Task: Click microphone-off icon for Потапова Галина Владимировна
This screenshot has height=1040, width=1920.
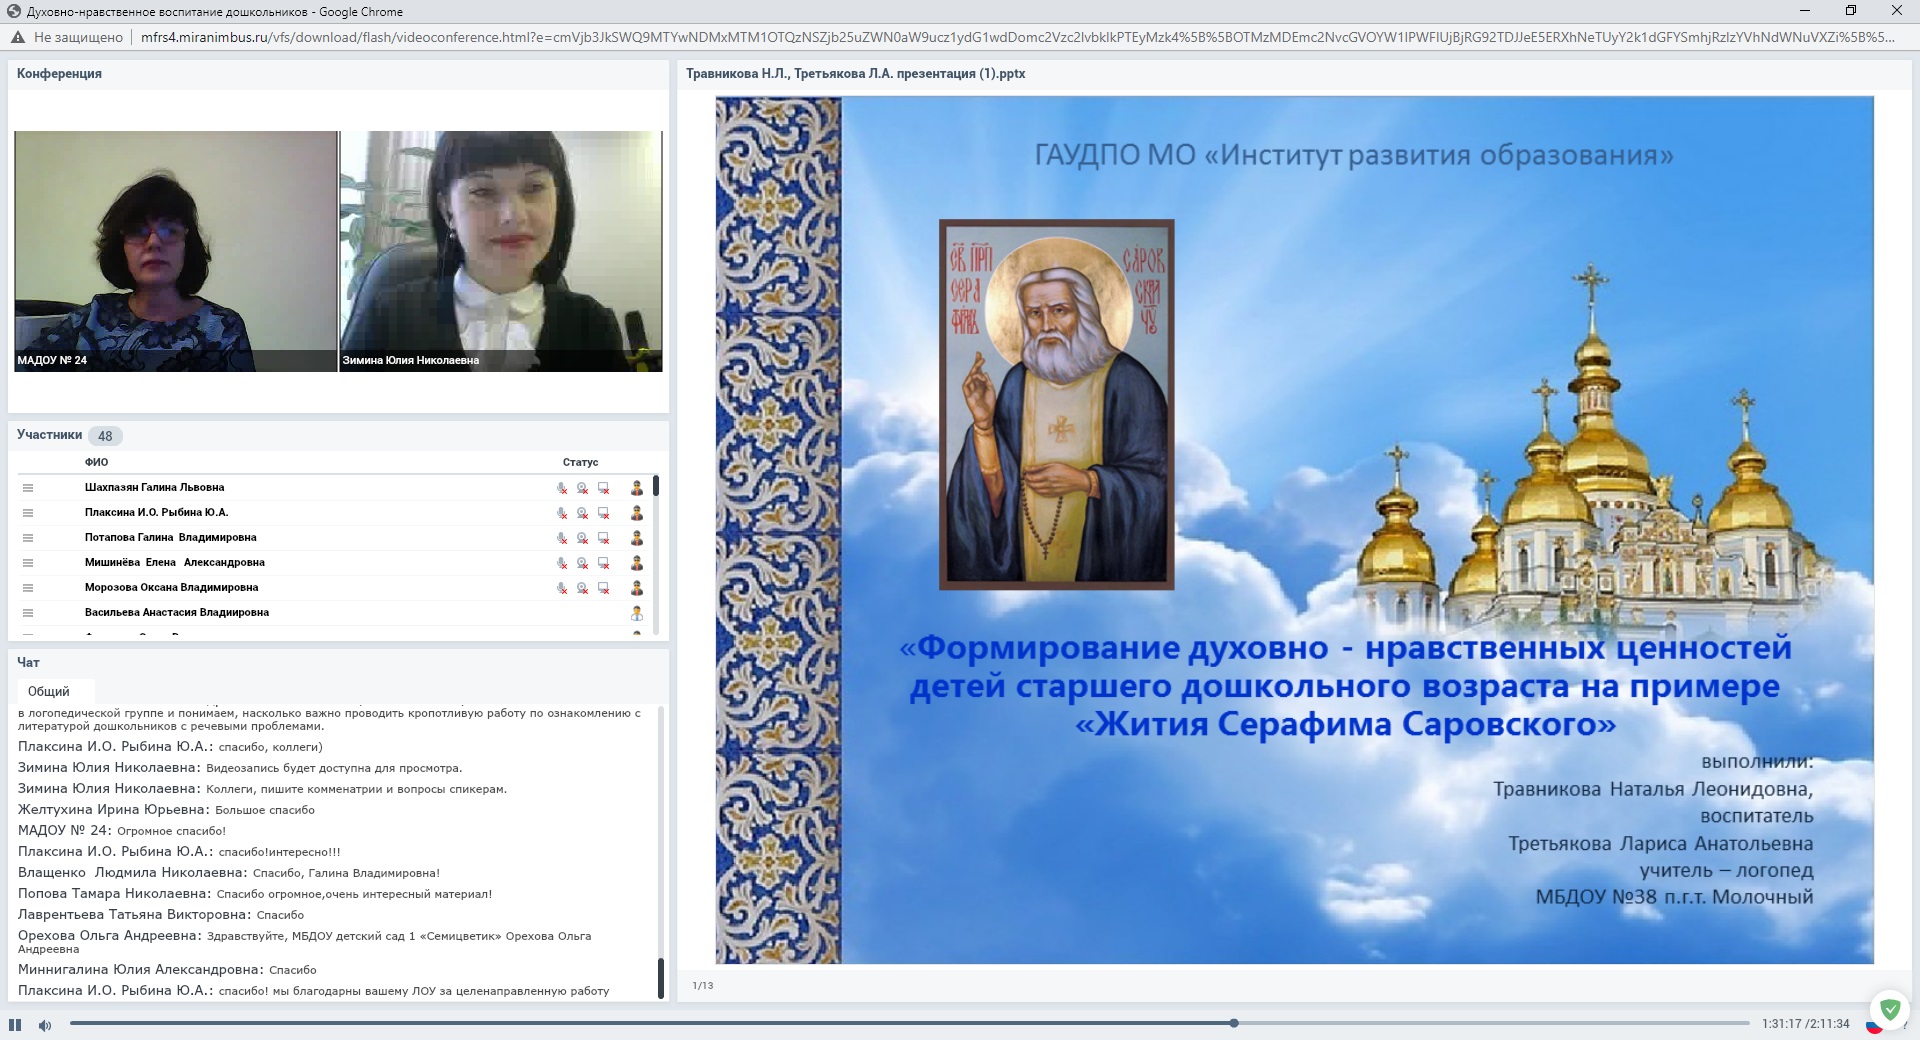Action: [562, 538]
